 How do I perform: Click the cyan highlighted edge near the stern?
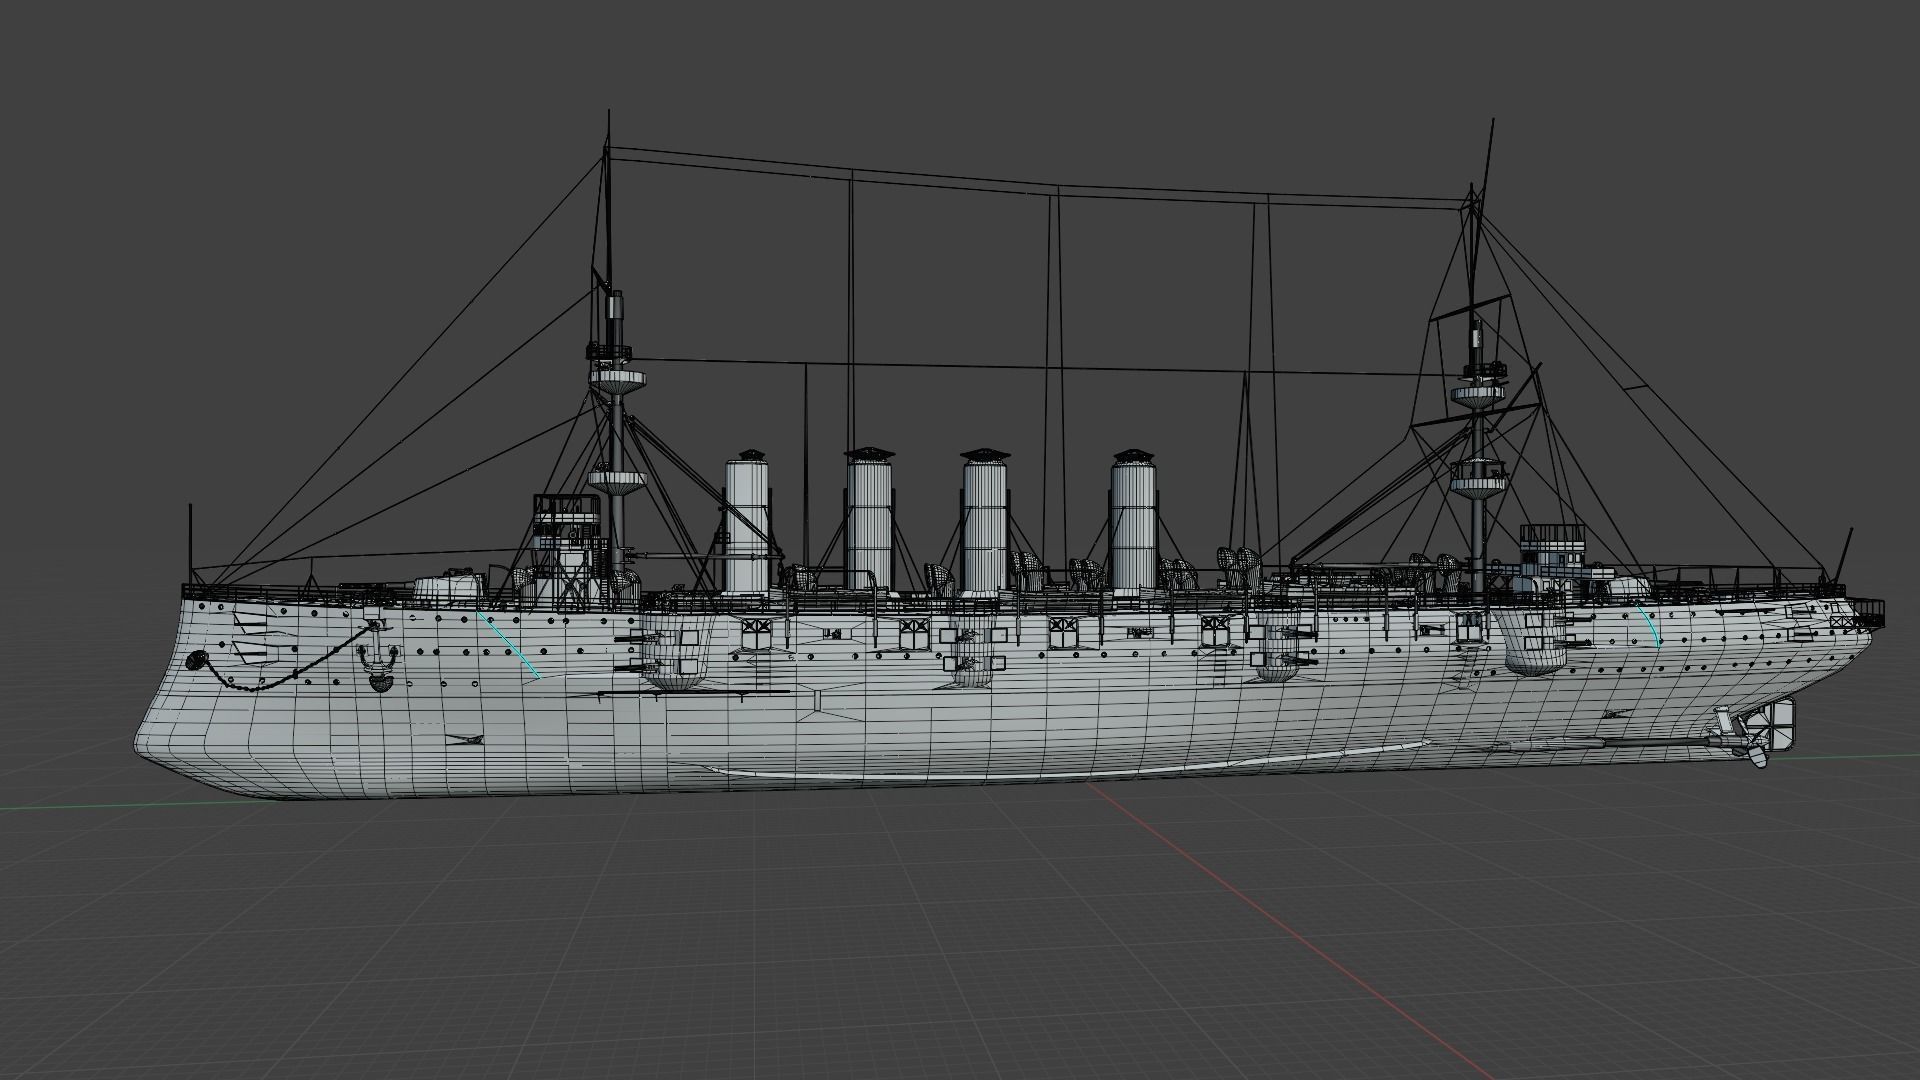point(1650,625)
